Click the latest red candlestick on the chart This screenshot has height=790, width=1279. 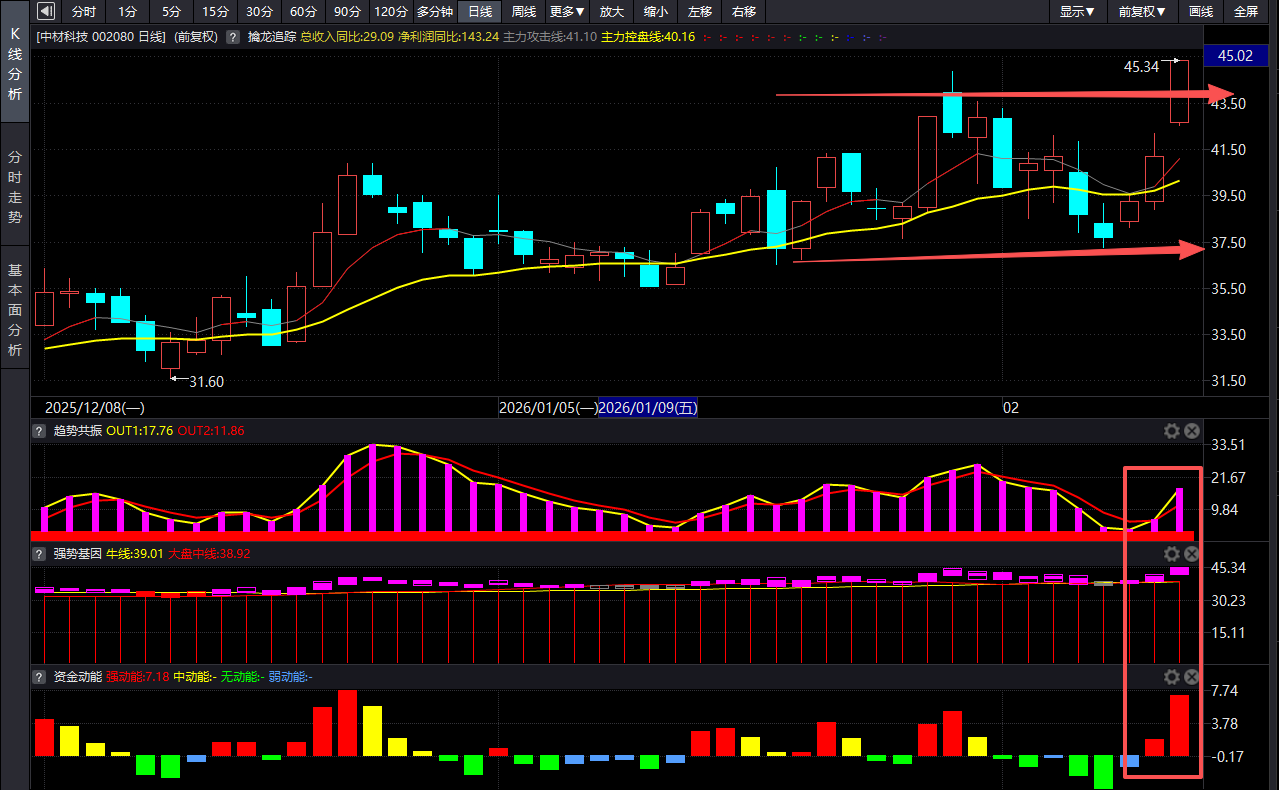click(1180, 92)
